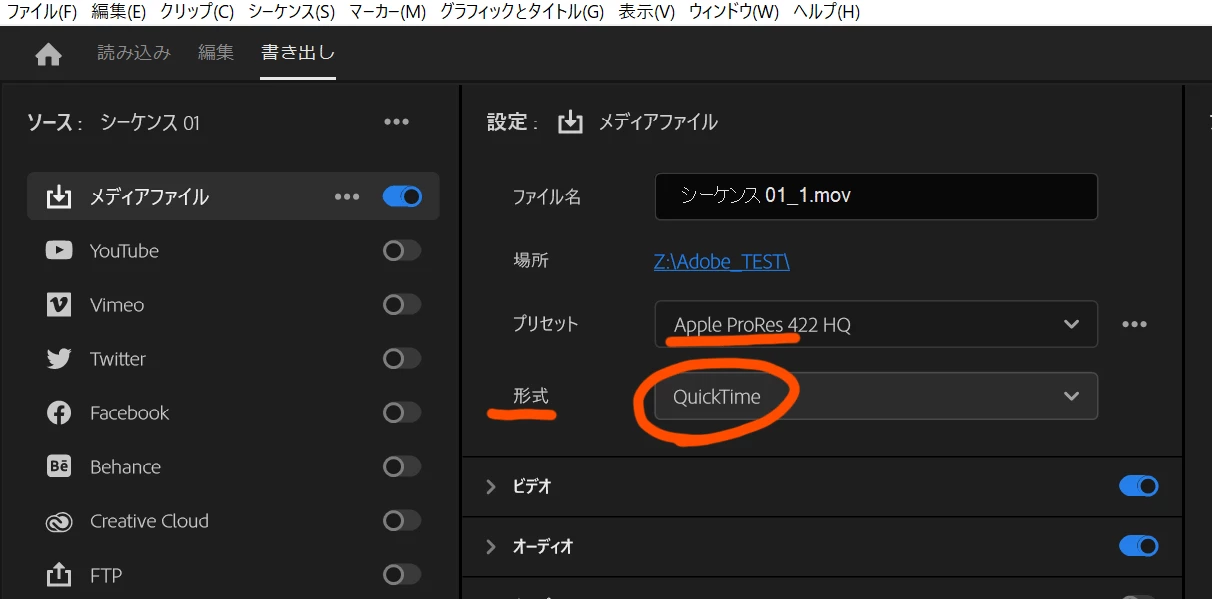Open the Z:\Adobe_TEST\ location link
The height and width of the screenshot is (599, 1212).
(722, 262)
